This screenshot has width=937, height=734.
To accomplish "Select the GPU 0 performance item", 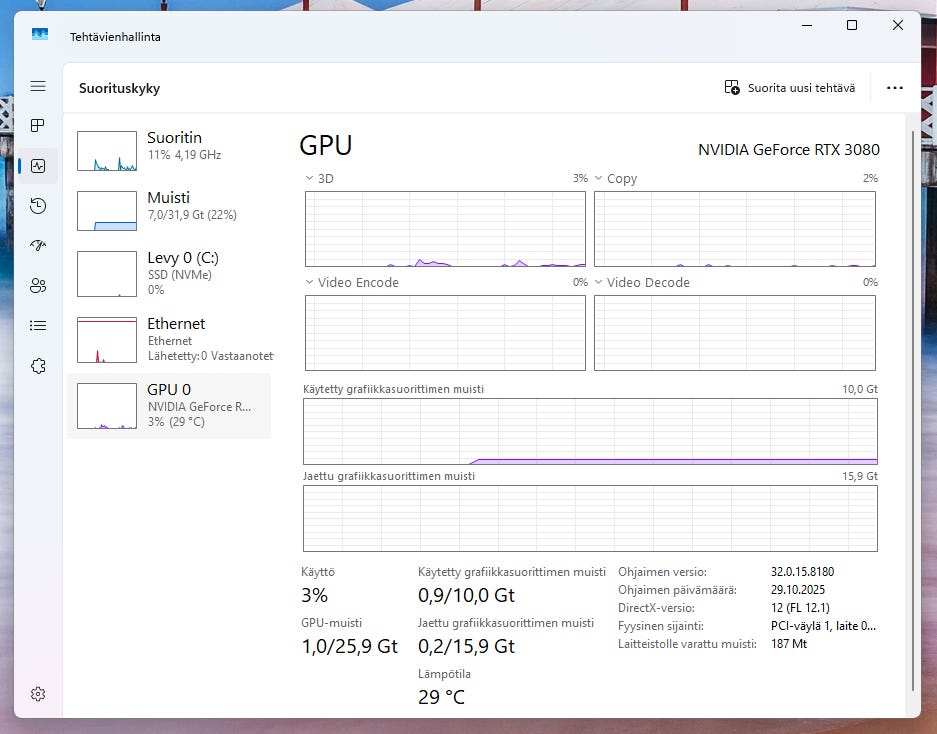I will [x=169, y=406].
